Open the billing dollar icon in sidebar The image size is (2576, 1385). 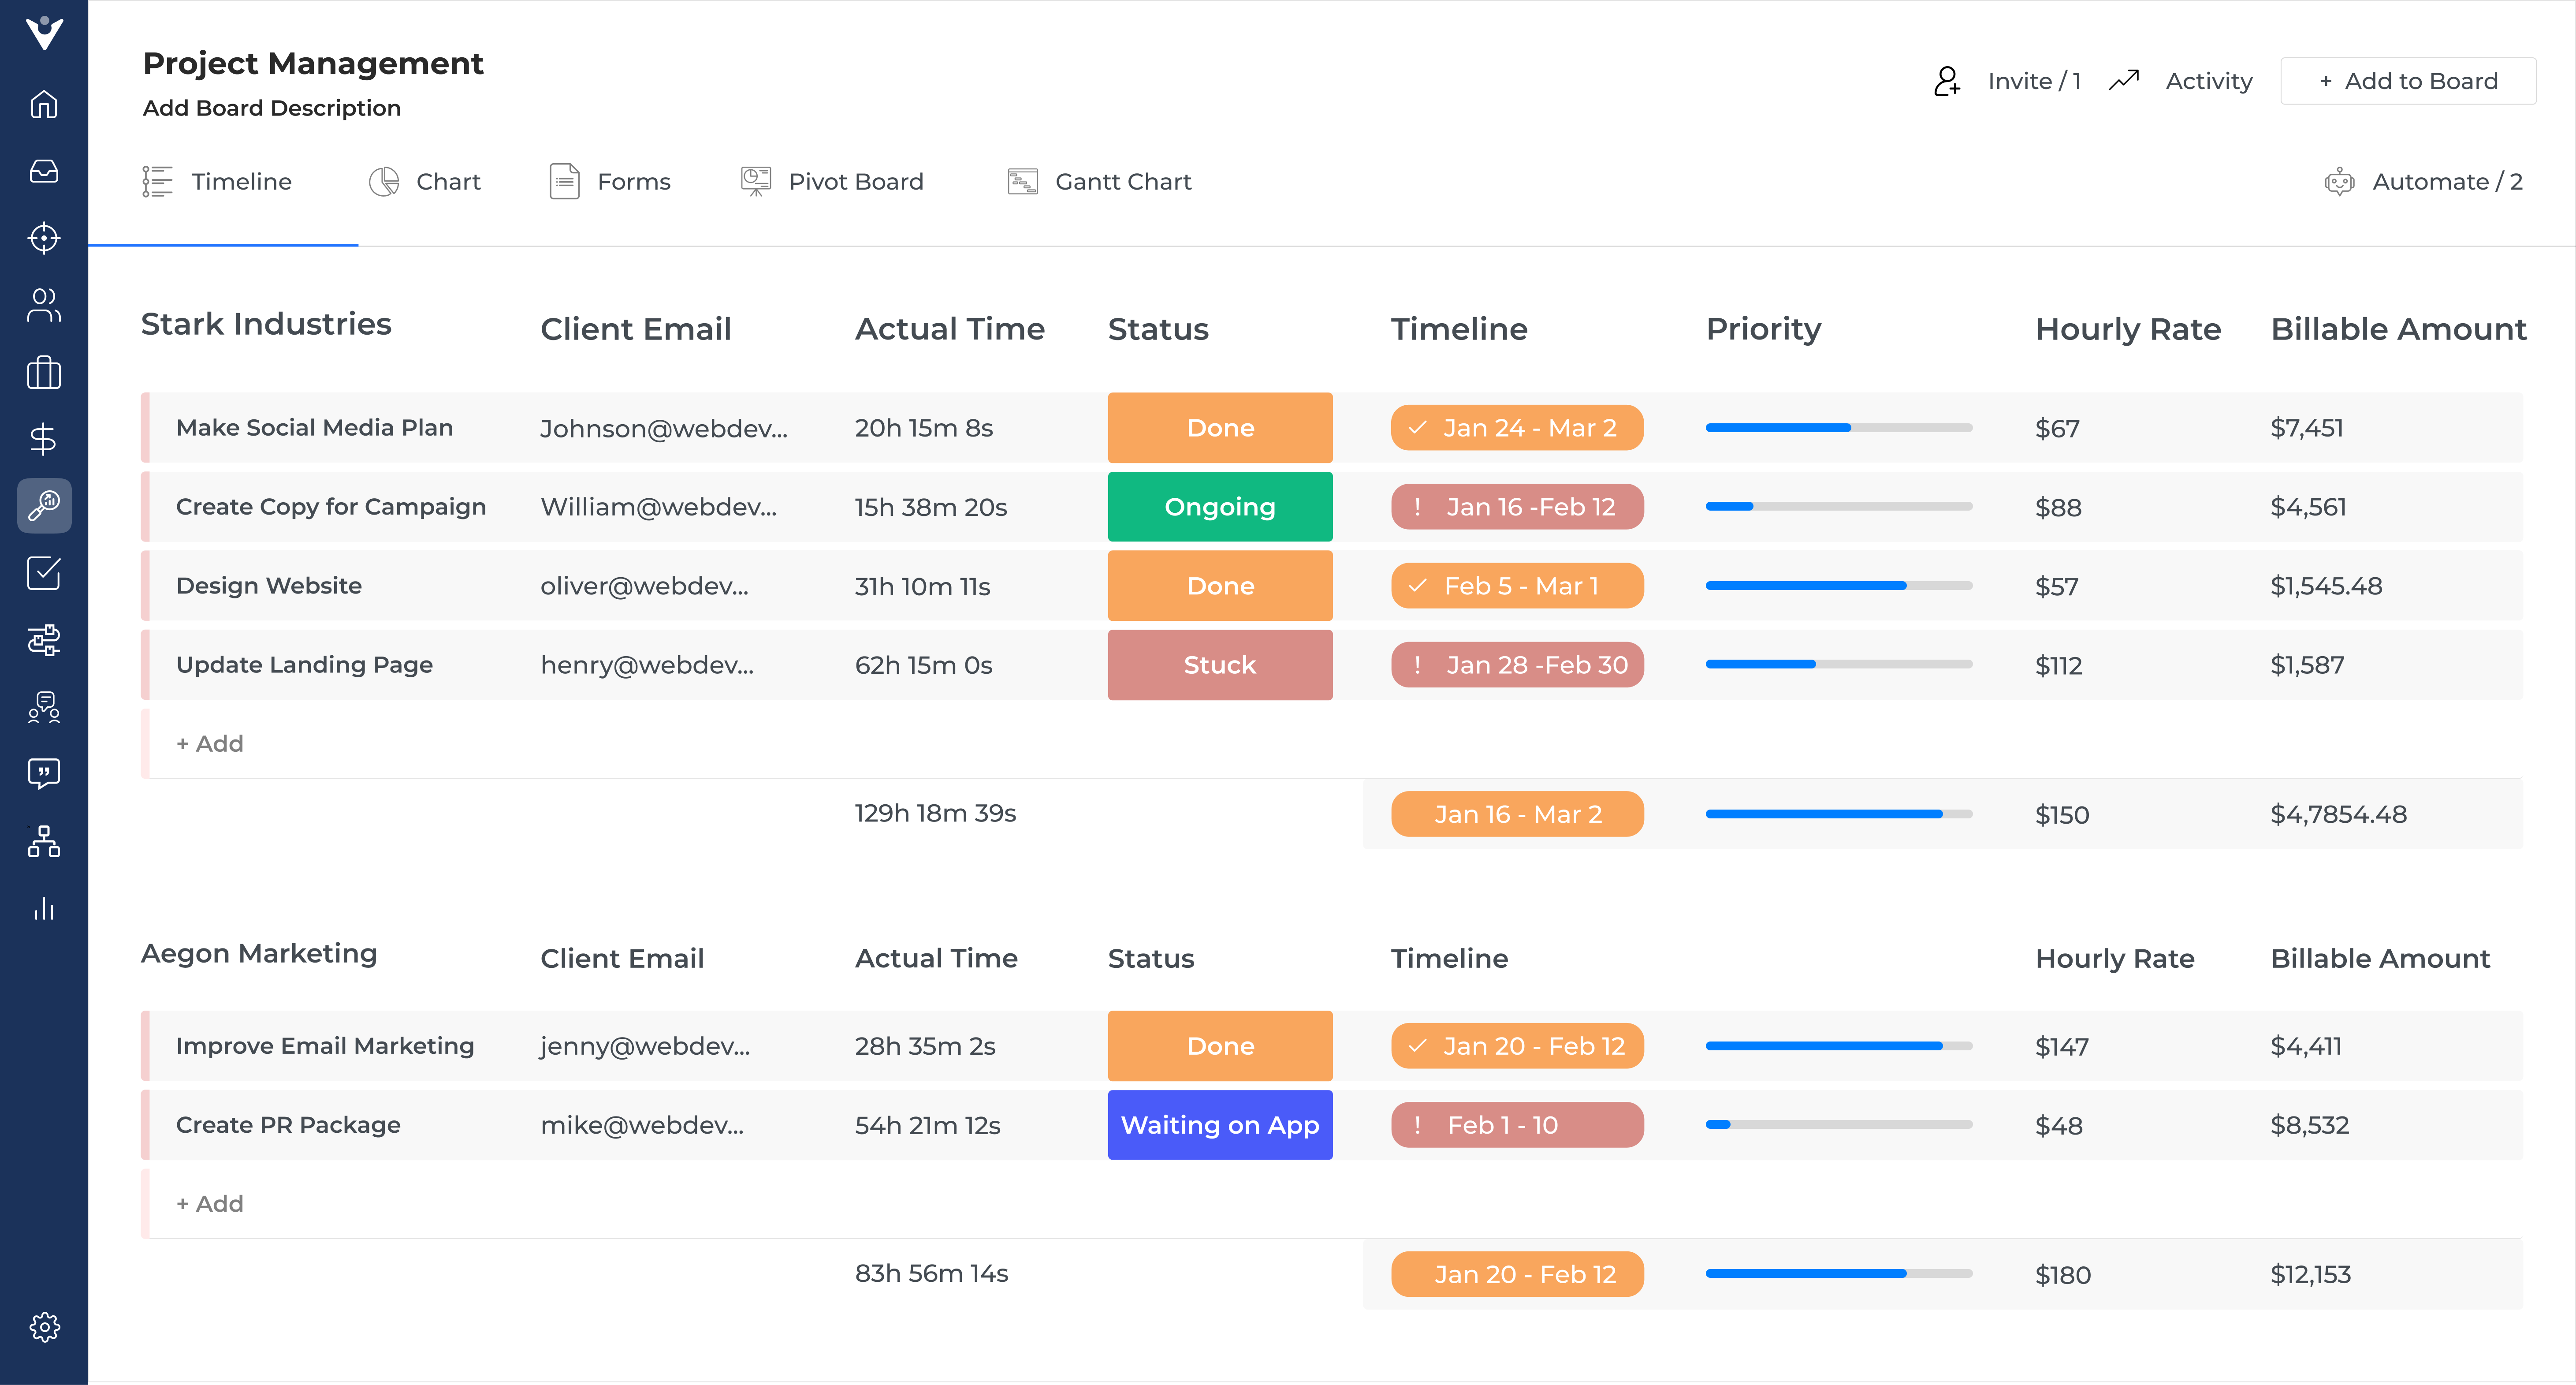coord(44,439)
